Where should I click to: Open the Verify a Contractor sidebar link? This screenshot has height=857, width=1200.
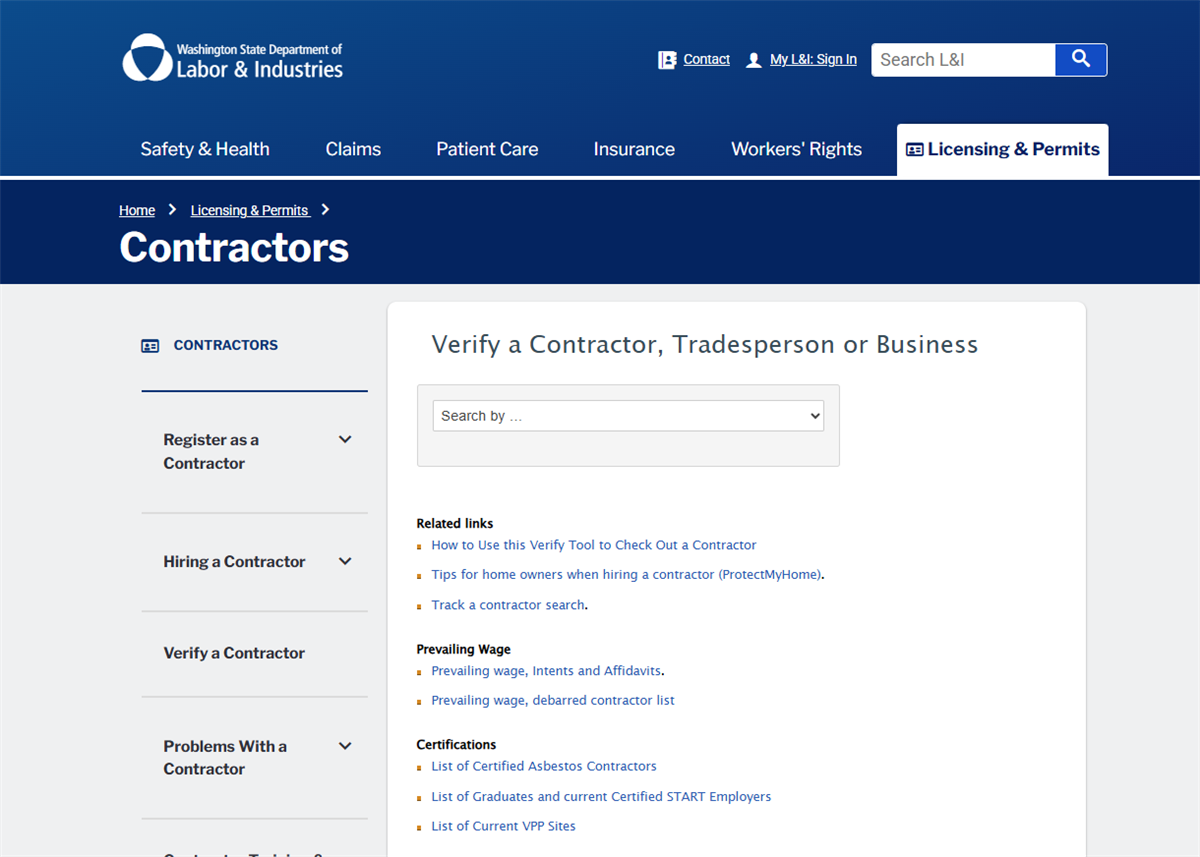coord(234,652)
